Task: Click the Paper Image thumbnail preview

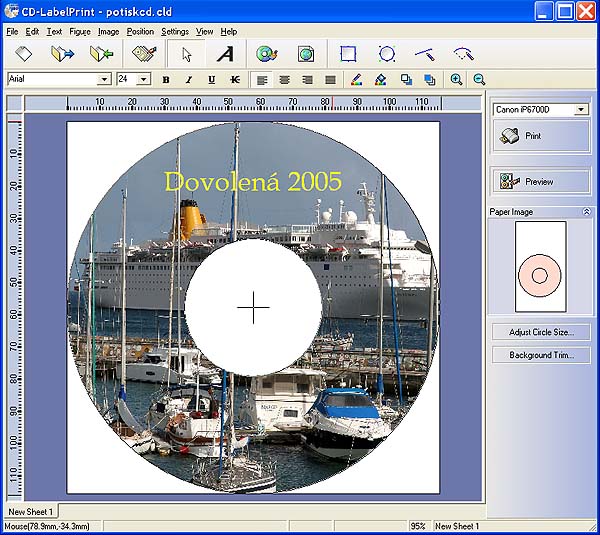Action: click(540, 267)
